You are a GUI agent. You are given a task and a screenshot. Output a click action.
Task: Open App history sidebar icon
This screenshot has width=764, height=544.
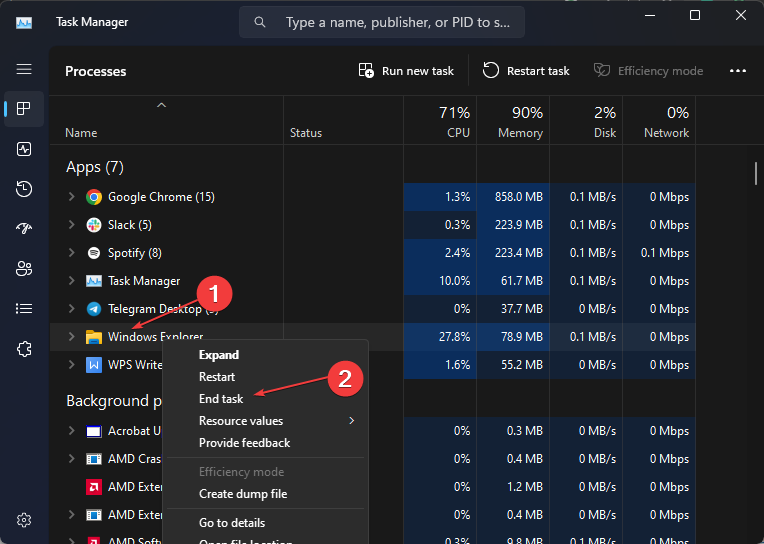coord(24,189)
